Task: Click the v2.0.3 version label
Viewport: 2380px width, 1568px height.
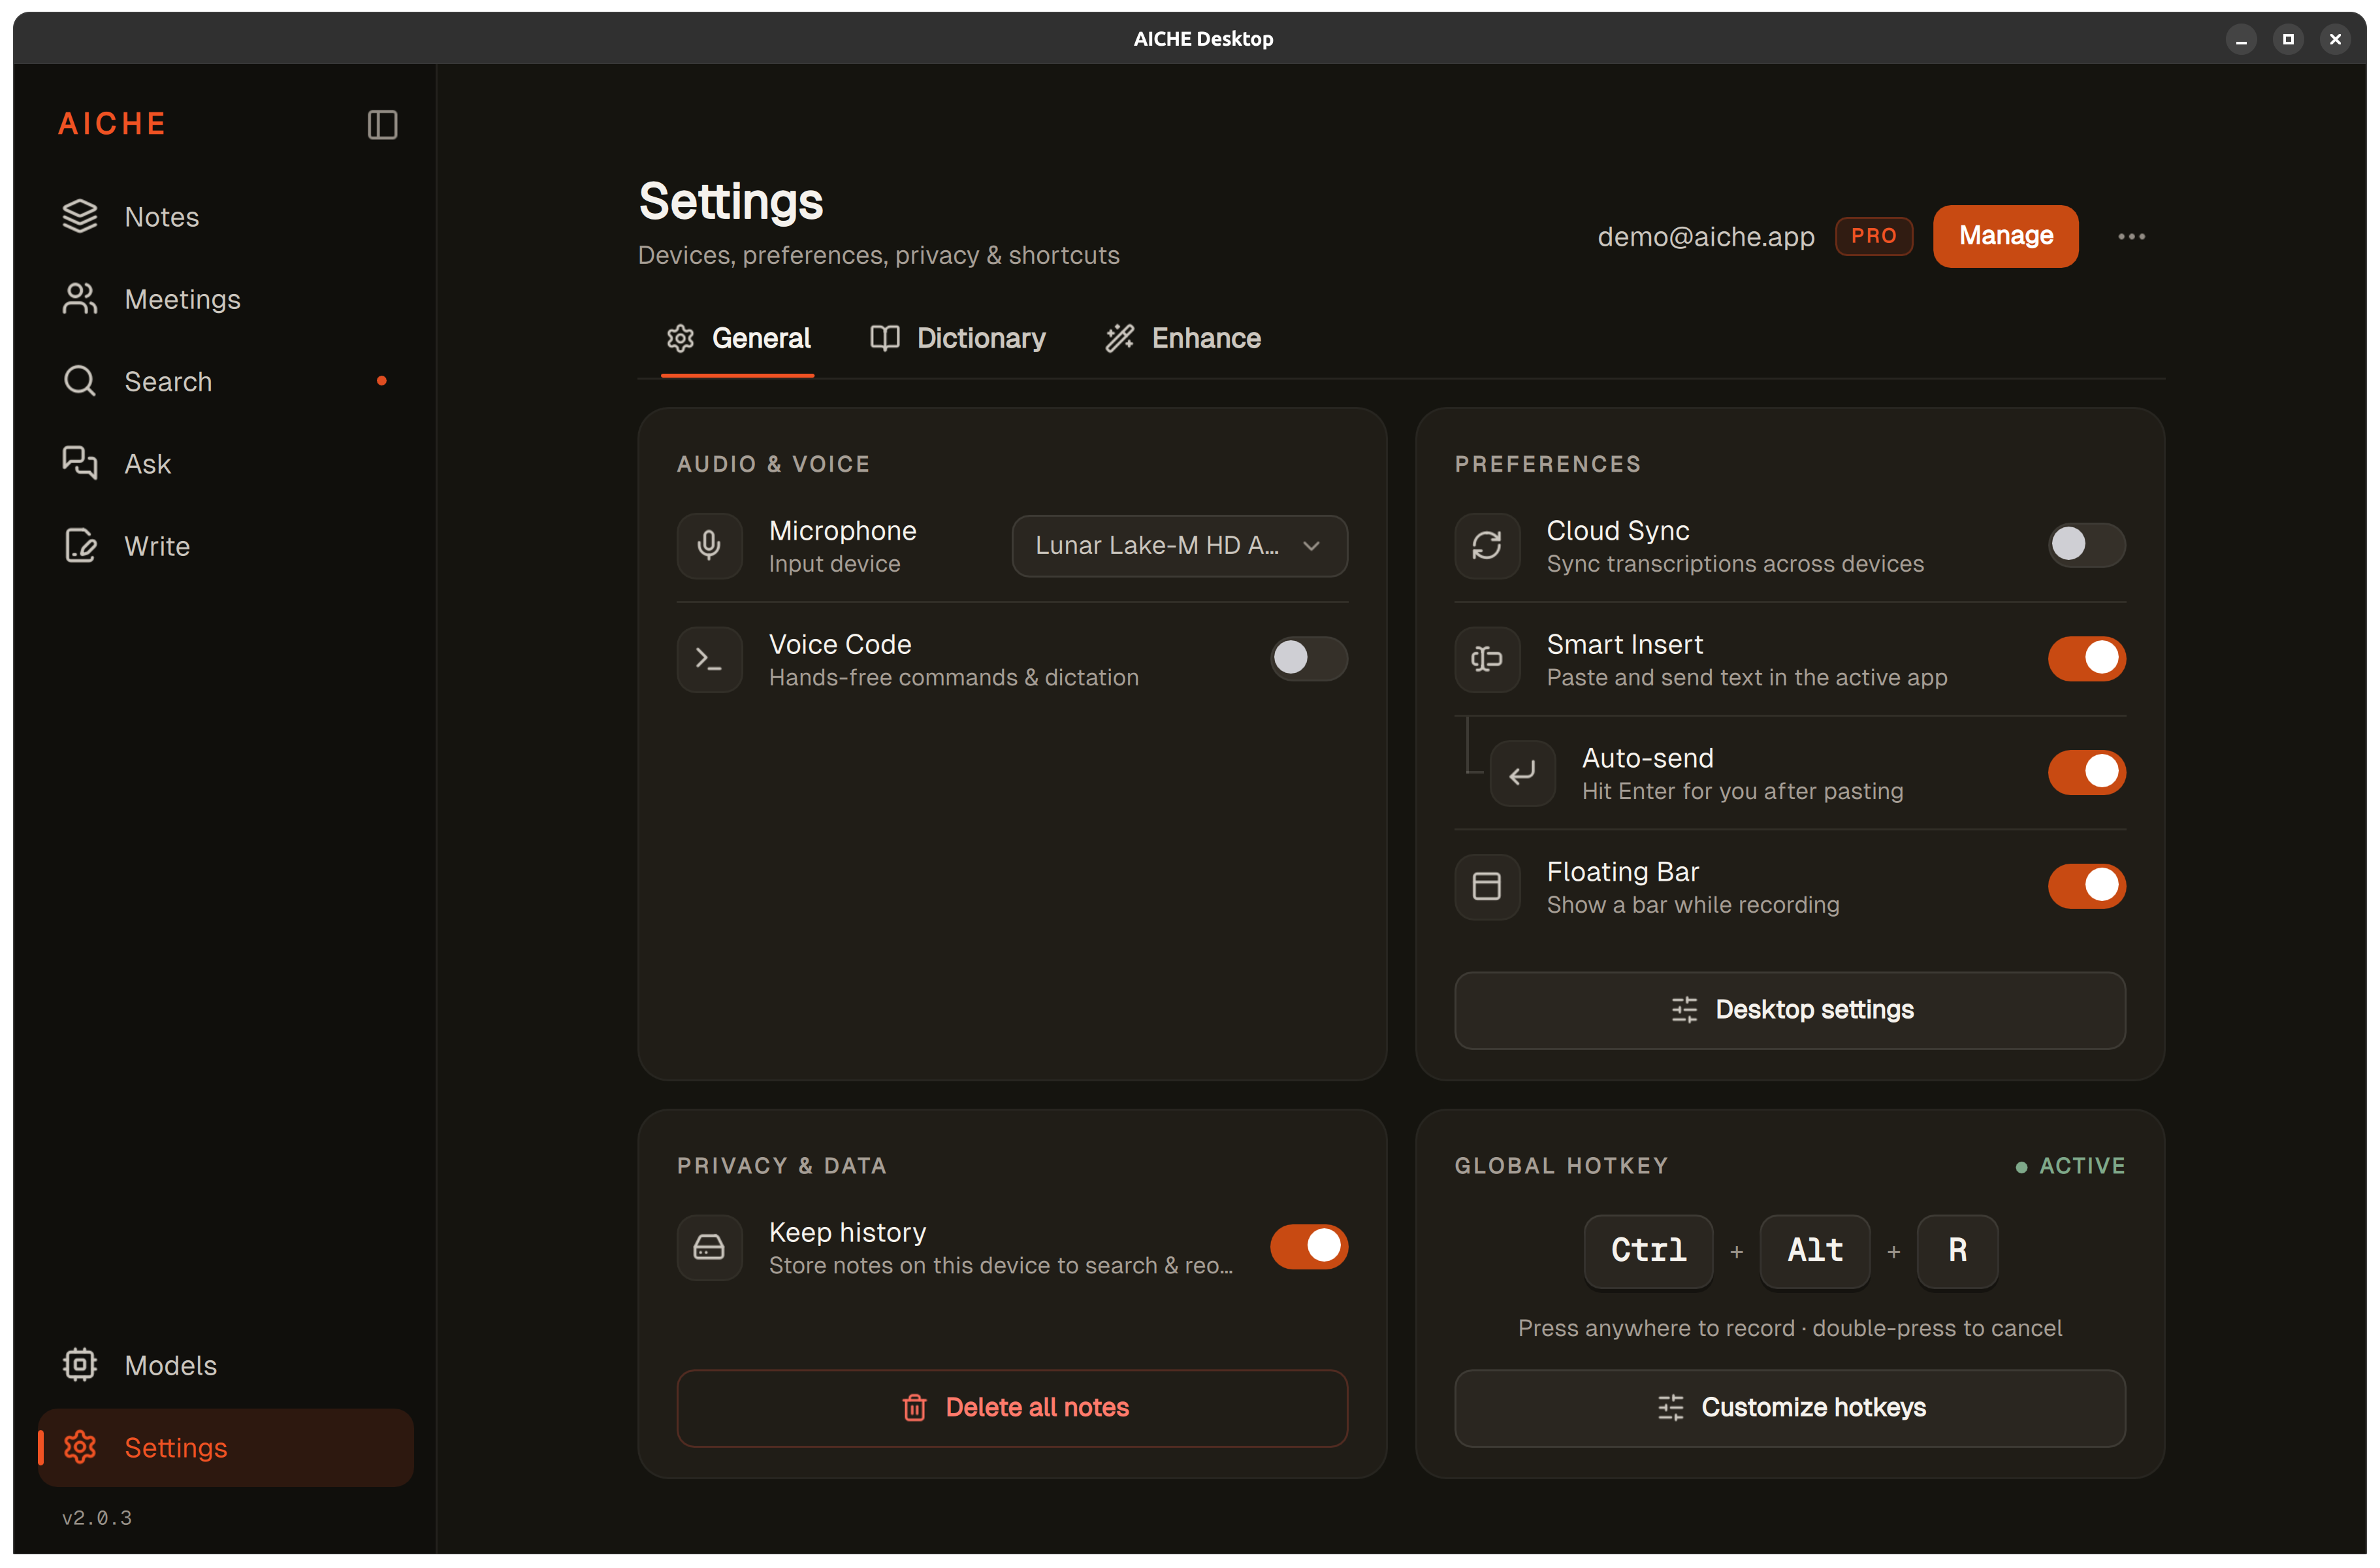Action: pyautogui.click(x=97, y=1517)
